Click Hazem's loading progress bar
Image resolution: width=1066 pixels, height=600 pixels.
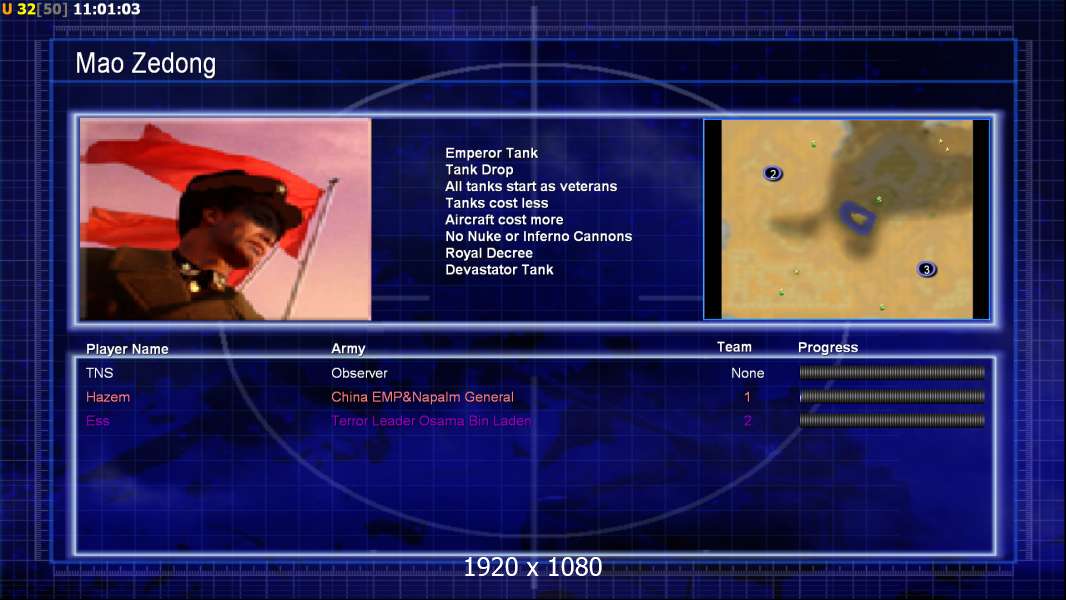(892, 396)
